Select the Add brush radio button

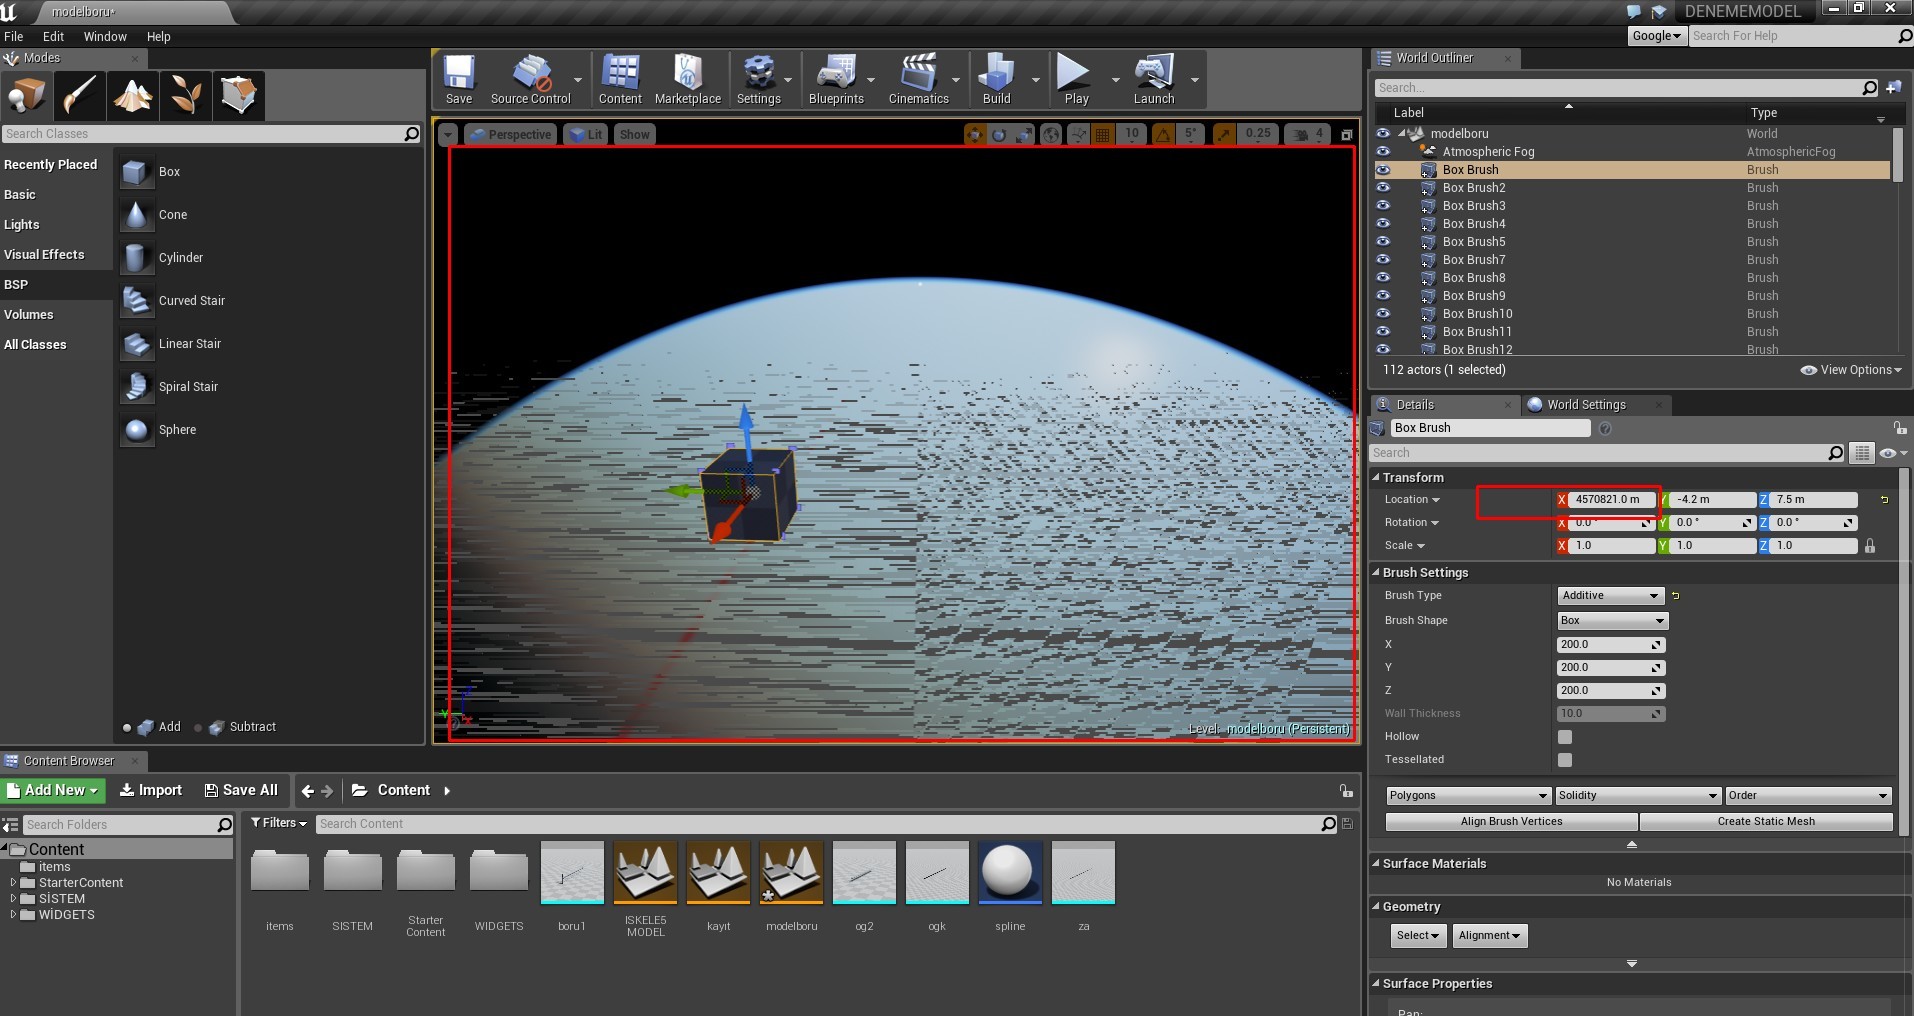point(127,728)
